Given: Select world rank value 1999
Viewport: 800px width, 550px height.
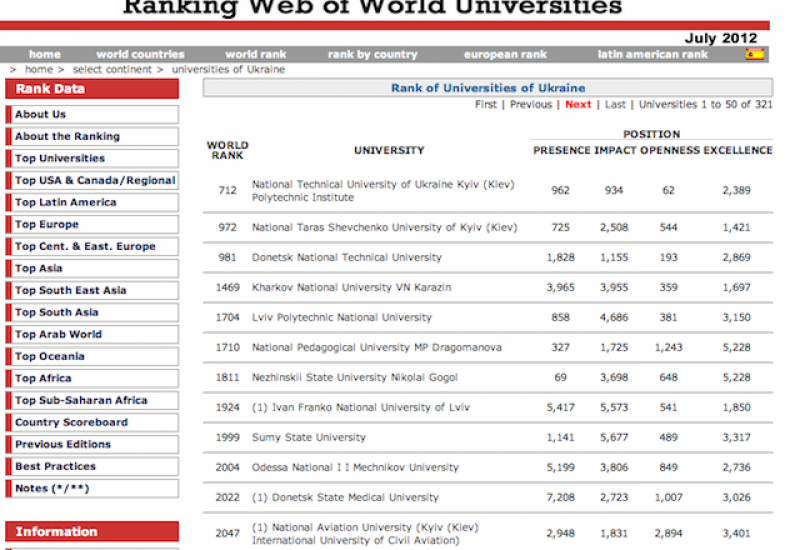Looking at the screenshot, I should click(228, 437).
